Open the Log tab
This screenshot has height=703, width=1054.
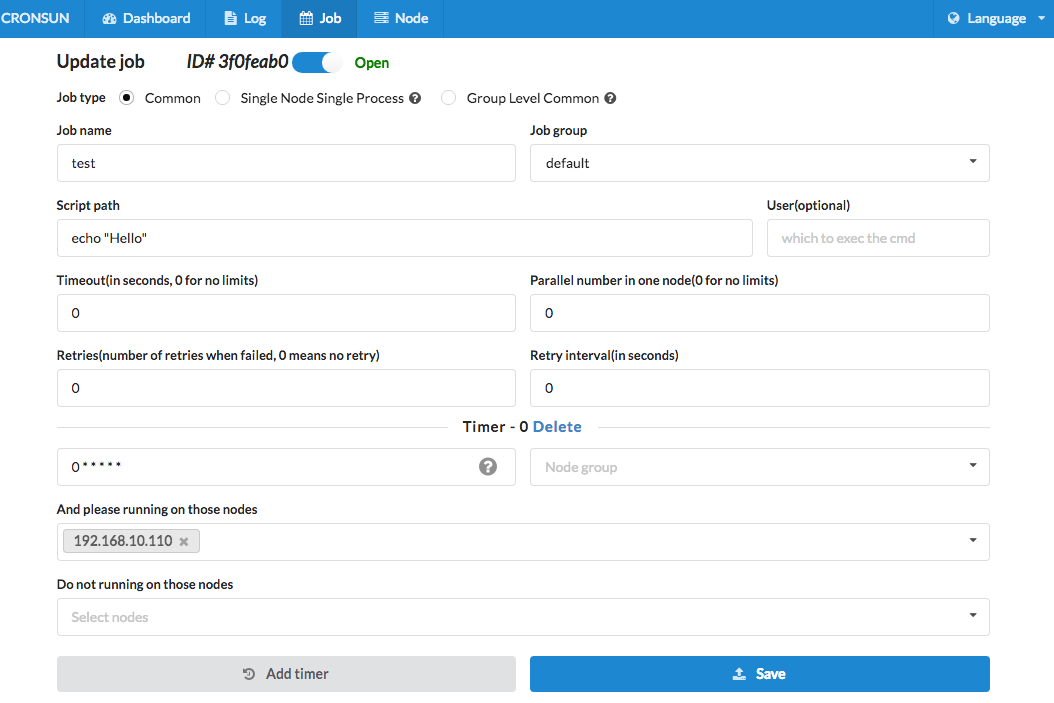click(245, 18)
